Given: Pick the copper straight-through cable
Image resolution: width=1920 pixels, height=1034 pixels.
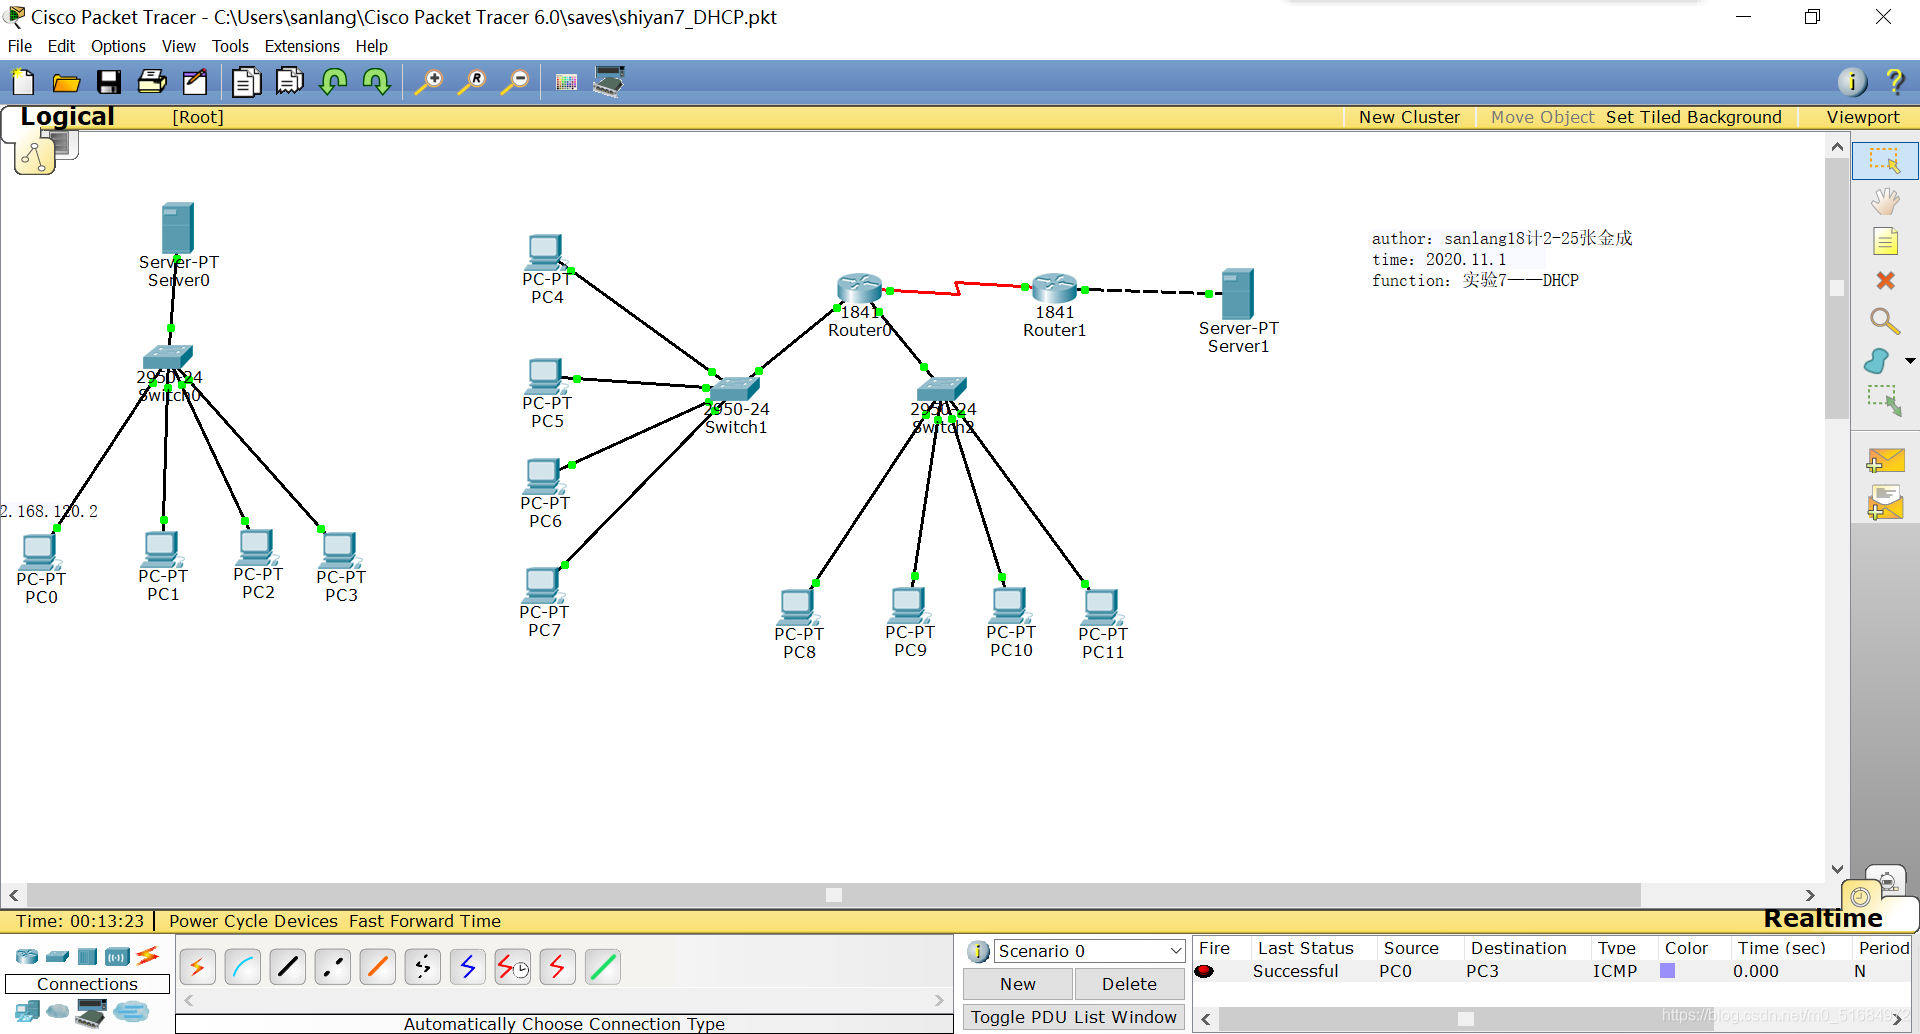Looking at the screenshot, I should (288, 967).
